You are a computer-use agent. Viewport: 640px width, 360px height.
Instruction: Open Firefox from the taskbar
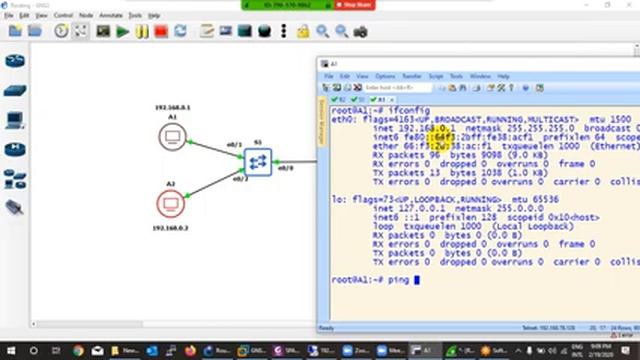[x=190, y=351]
